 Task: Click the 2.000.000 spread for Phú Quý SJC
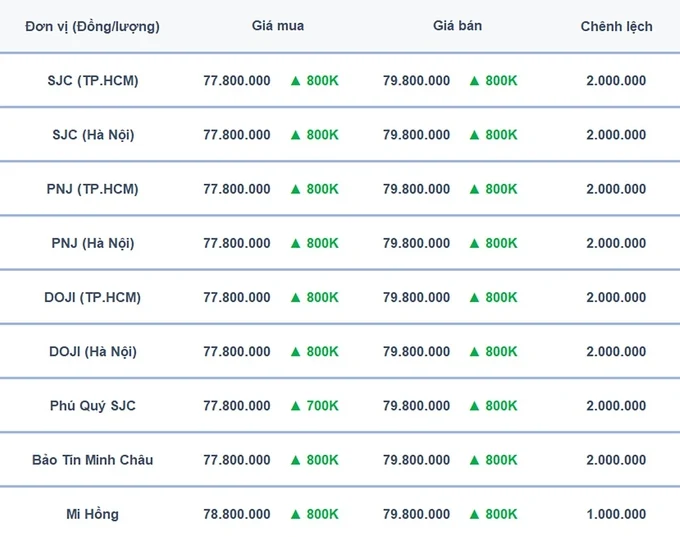(x=616, y=406)
